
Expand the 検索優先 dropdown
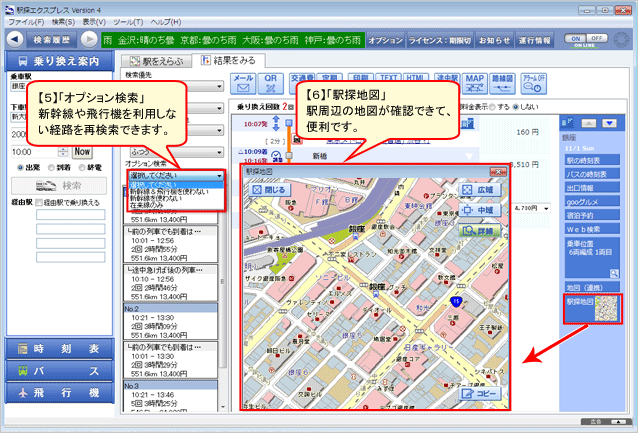click(x=218, y=87)
